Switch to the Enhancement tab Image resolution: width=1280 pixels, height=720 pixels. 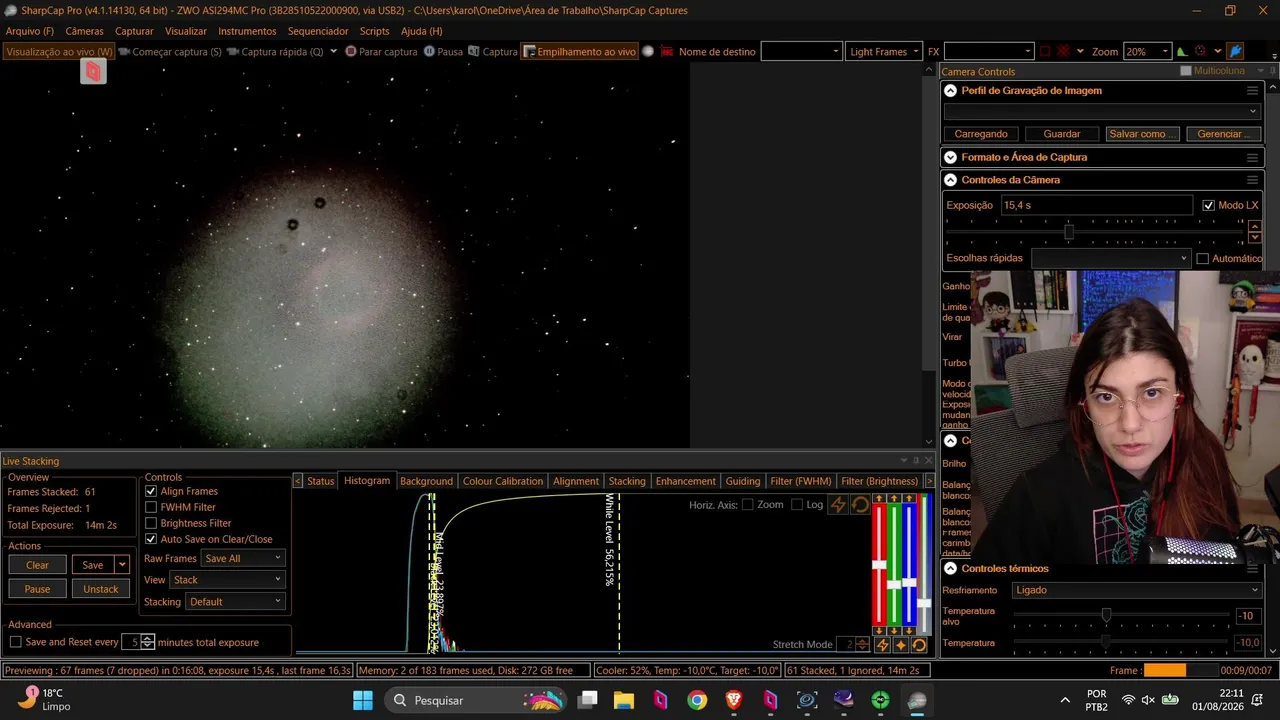coord(686,481)
